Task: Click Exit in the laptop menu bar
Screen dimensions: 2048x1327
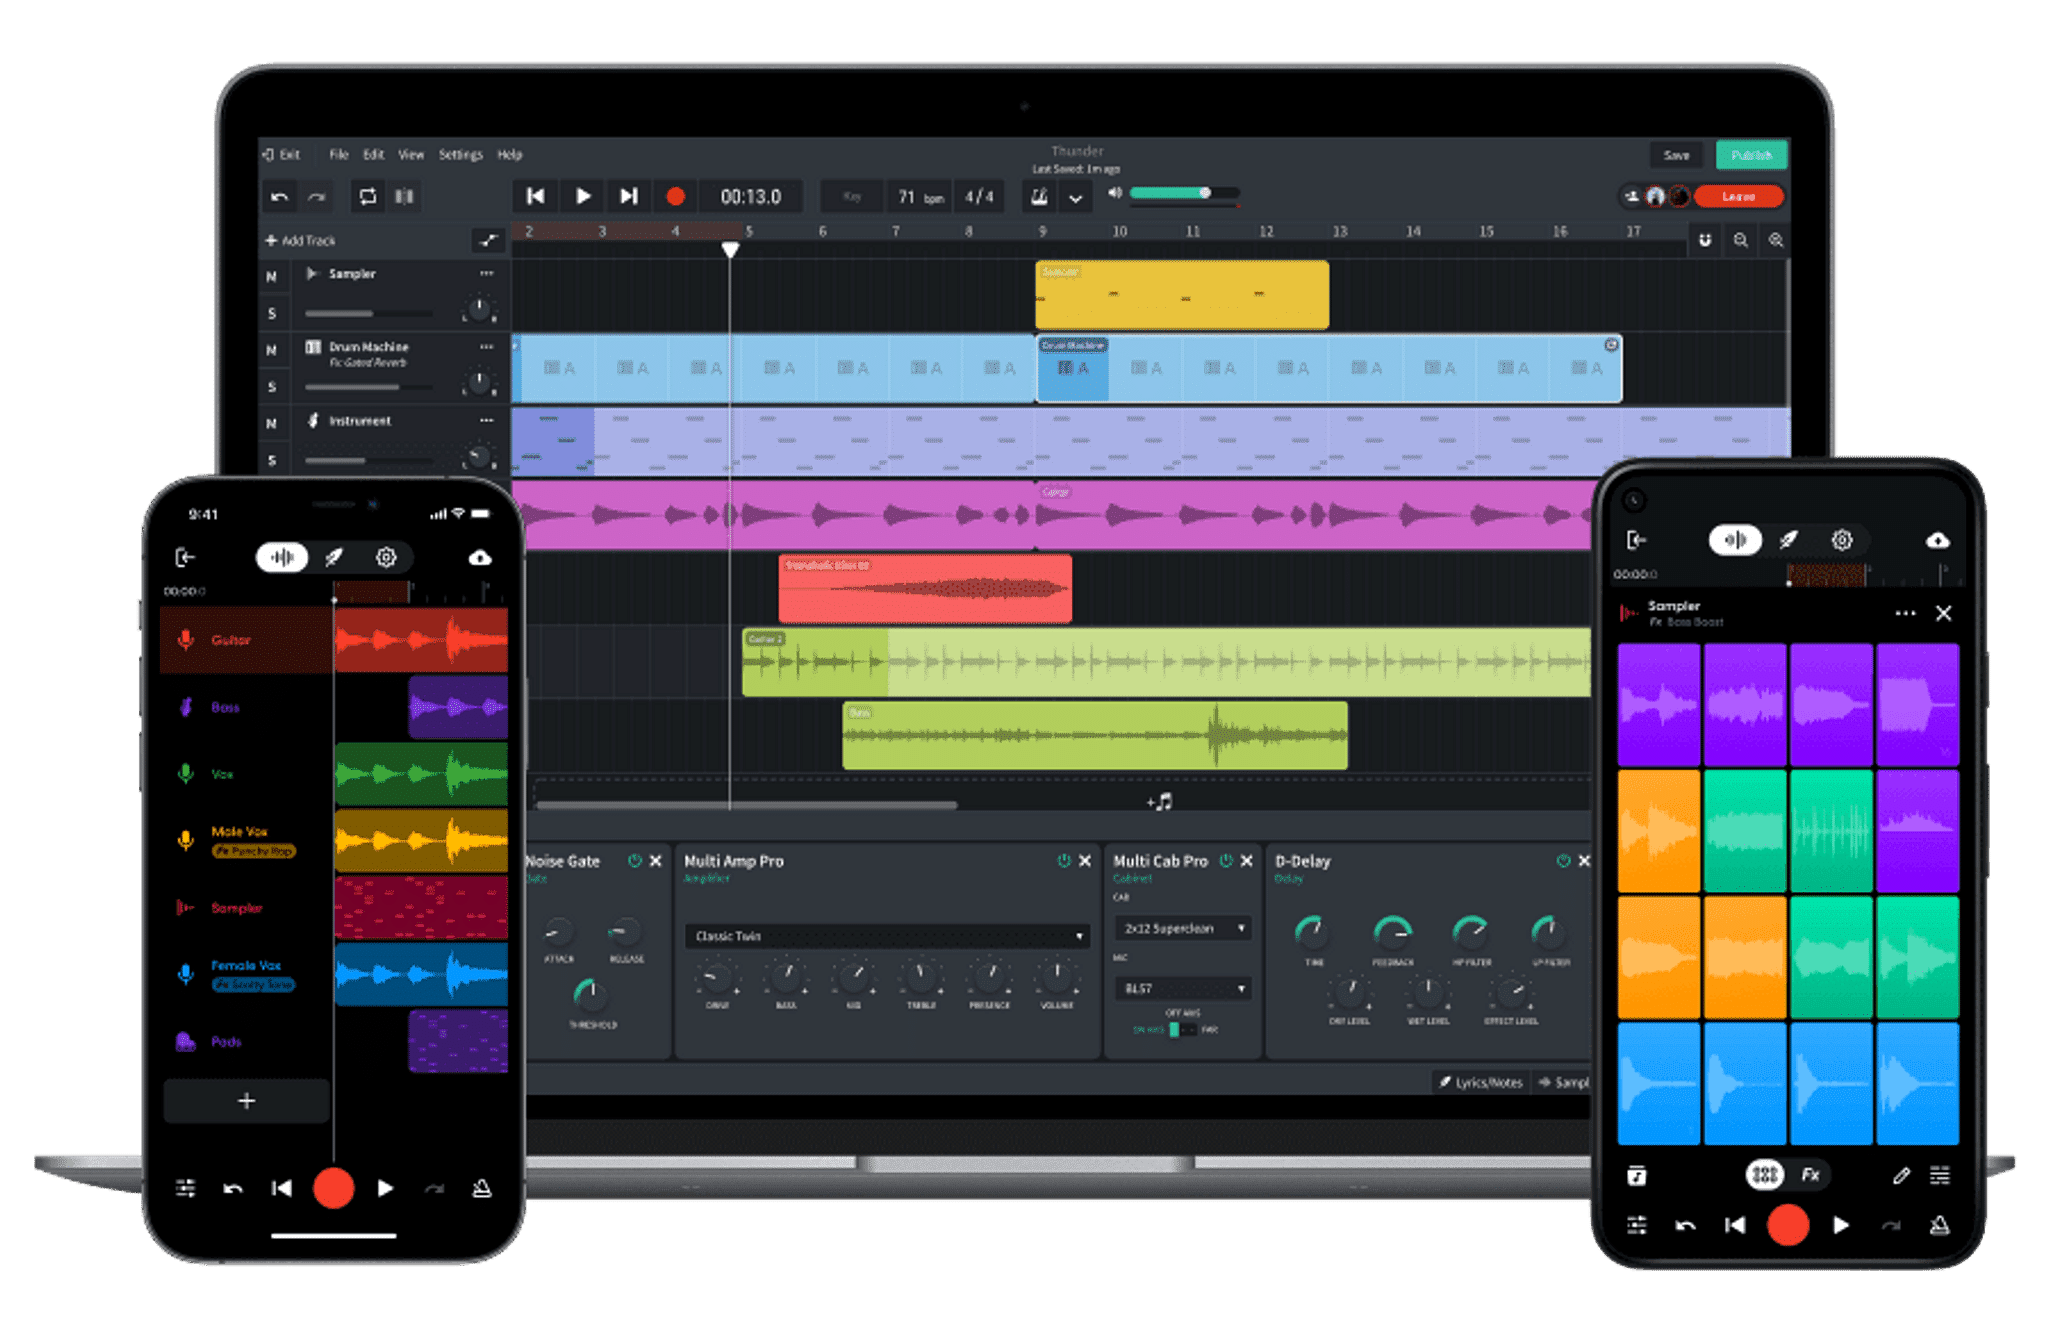Action: tap(282, 154)
